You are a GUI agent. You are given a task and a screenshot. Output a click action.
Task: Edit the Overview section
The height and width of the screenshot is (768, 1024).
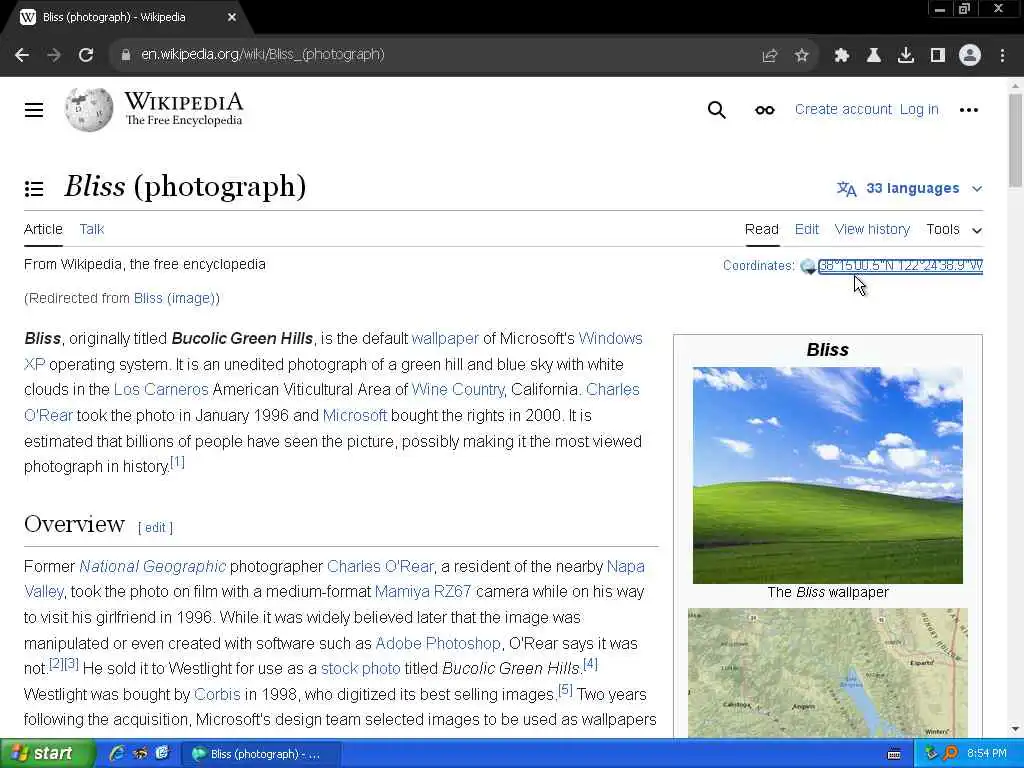155,528
